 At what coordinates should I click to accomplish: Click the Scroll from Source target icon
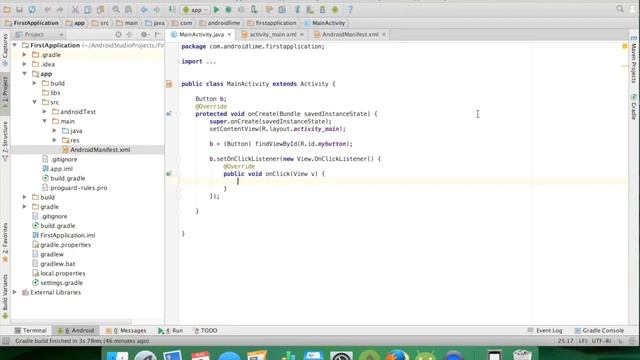point(118,35)
